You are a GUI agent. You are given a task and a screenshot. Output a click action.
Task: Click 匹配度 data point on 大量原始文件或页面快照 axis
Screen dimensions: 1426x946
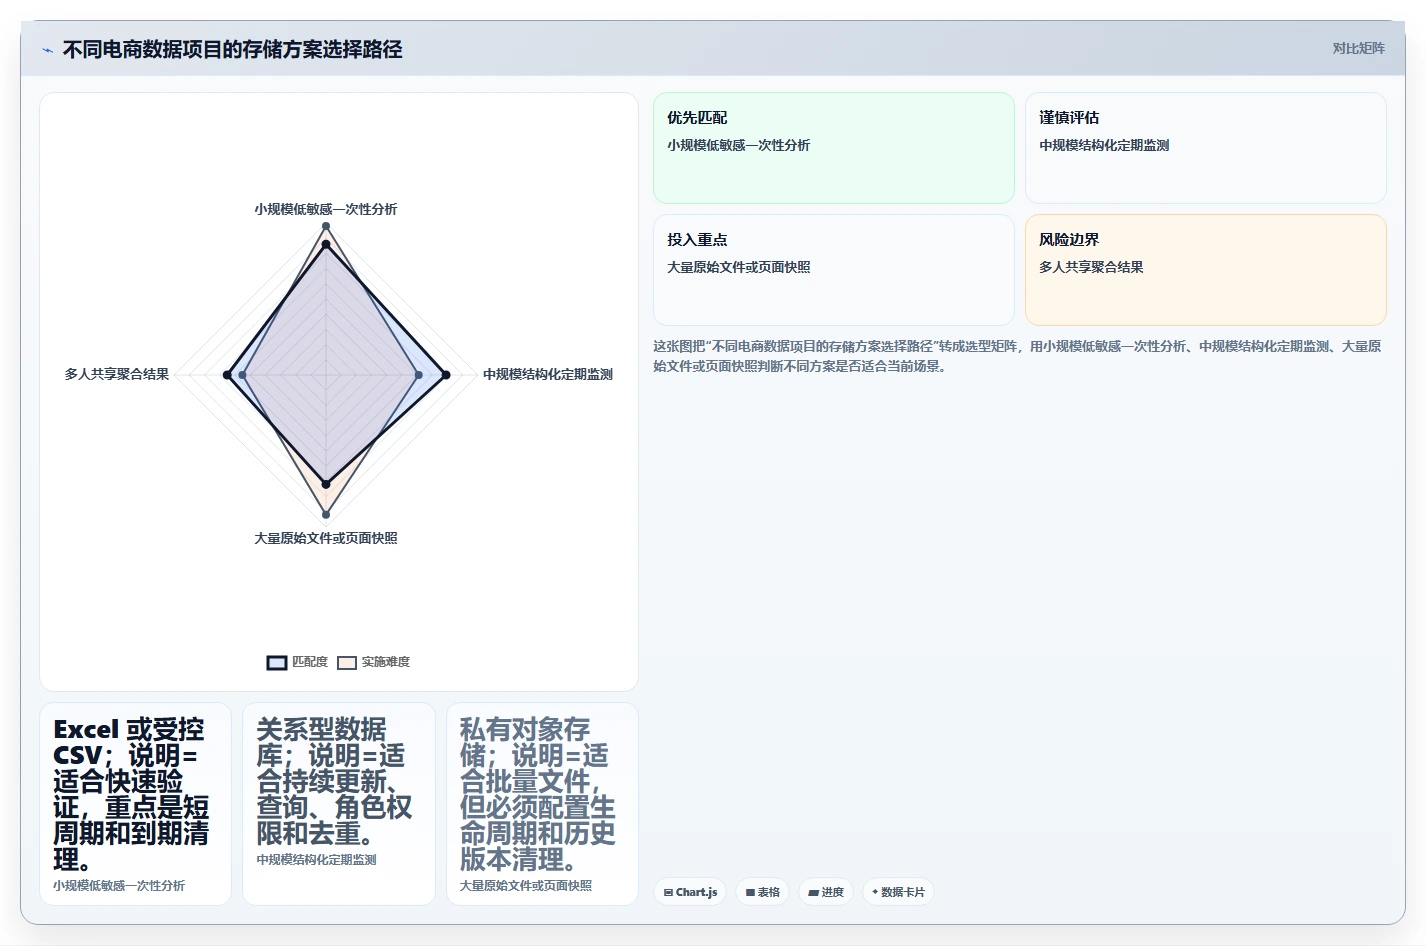[326, 484]
